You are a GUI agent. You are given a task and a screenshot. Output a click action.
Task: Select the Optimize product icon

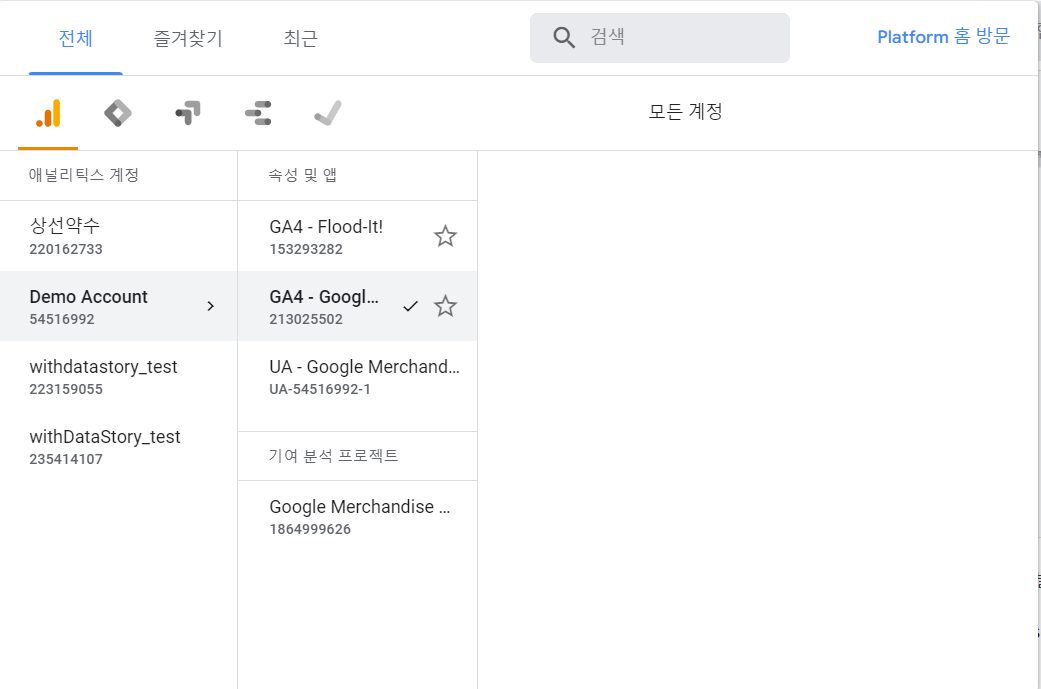tap(188, 113)
